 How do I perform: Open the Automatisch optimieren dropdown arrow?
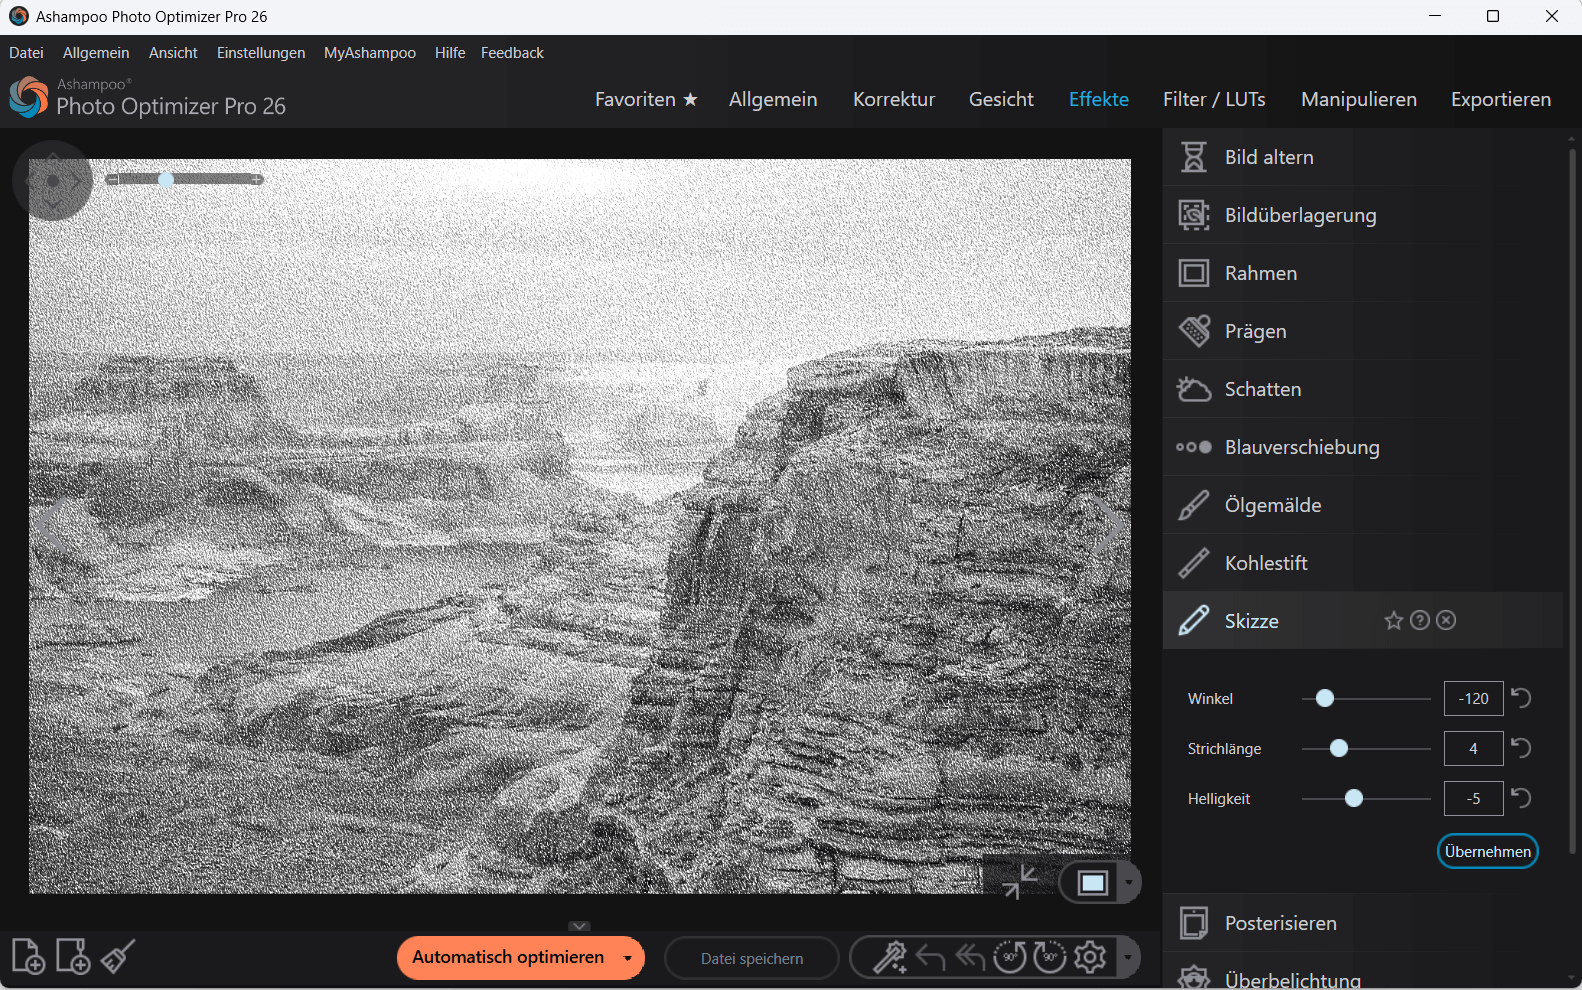[628, 958]
